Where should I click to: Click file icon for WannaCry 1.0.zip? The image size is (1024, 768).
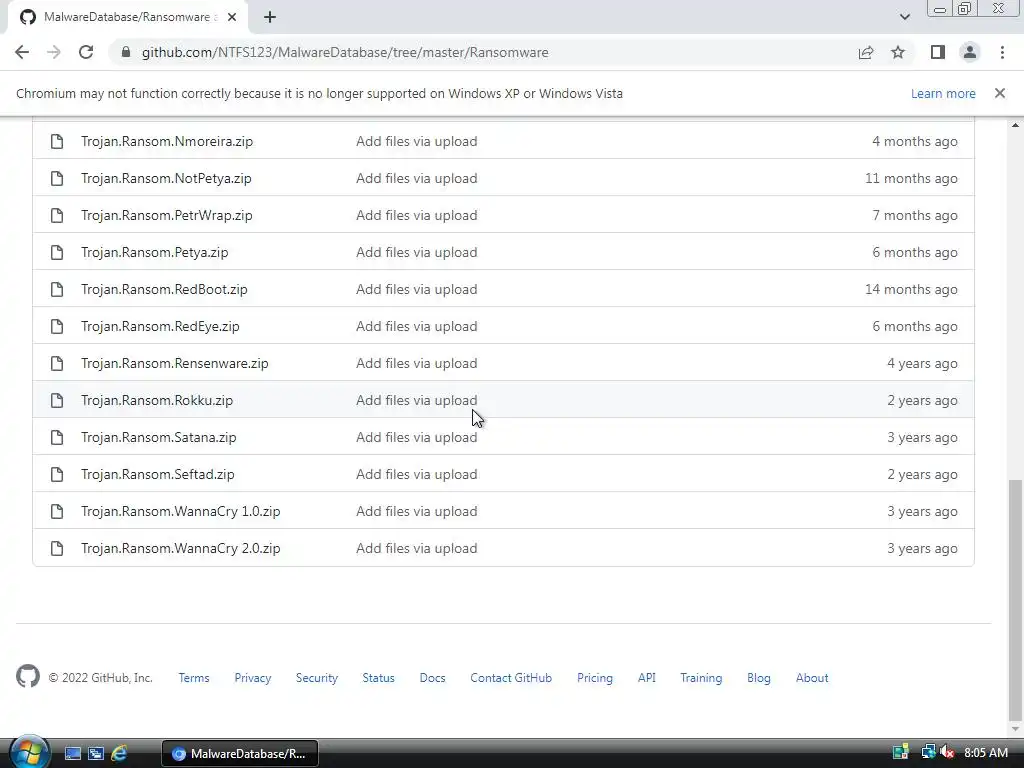coord(57,511)
